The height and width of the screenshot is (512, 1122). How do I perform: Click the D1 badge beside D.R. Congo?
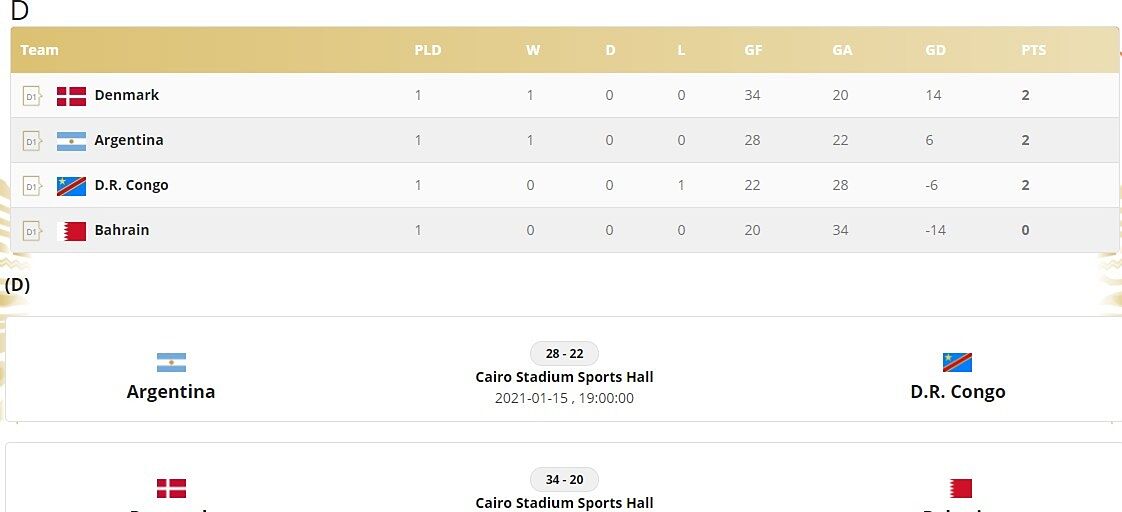click(31, 186)
